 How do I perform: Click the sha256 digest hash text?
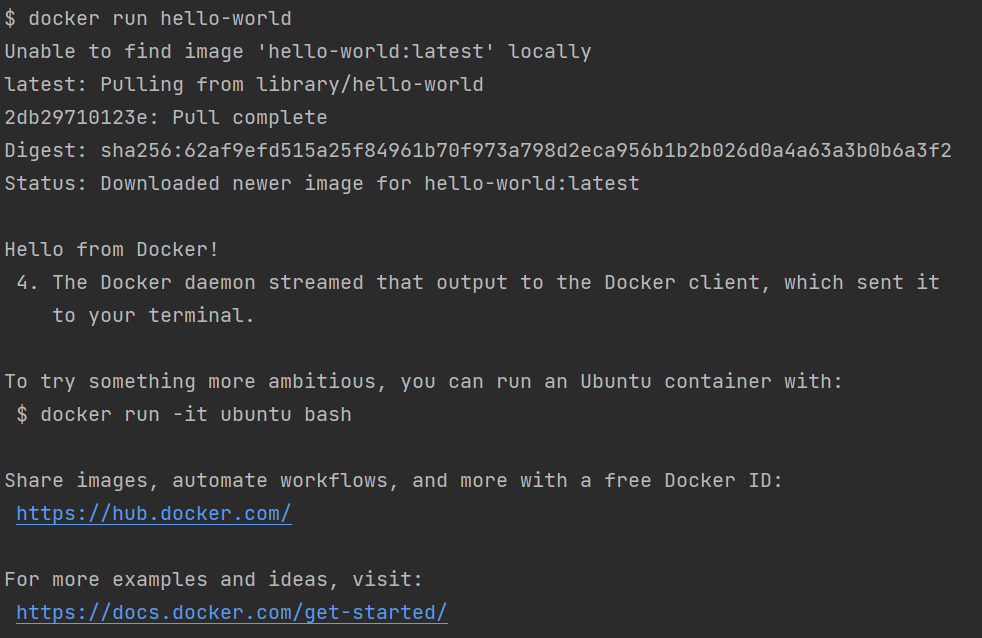point(526,151)
